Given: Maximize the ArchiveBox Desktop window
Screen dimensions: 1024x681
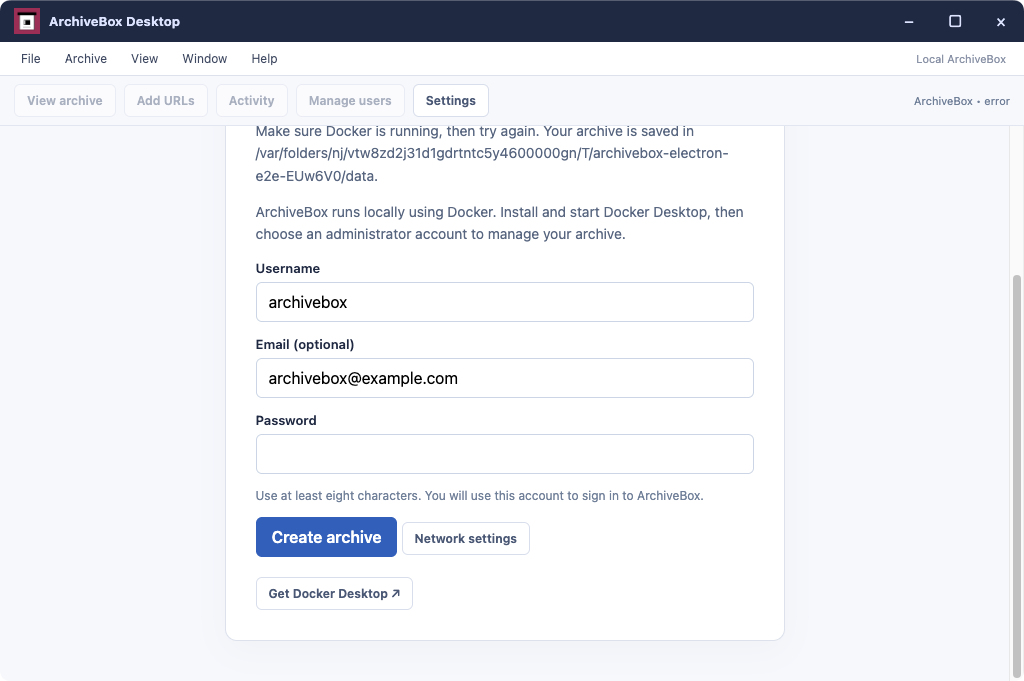Looking at the screenshot, I should pyautogui.click(x=955, y=22).
